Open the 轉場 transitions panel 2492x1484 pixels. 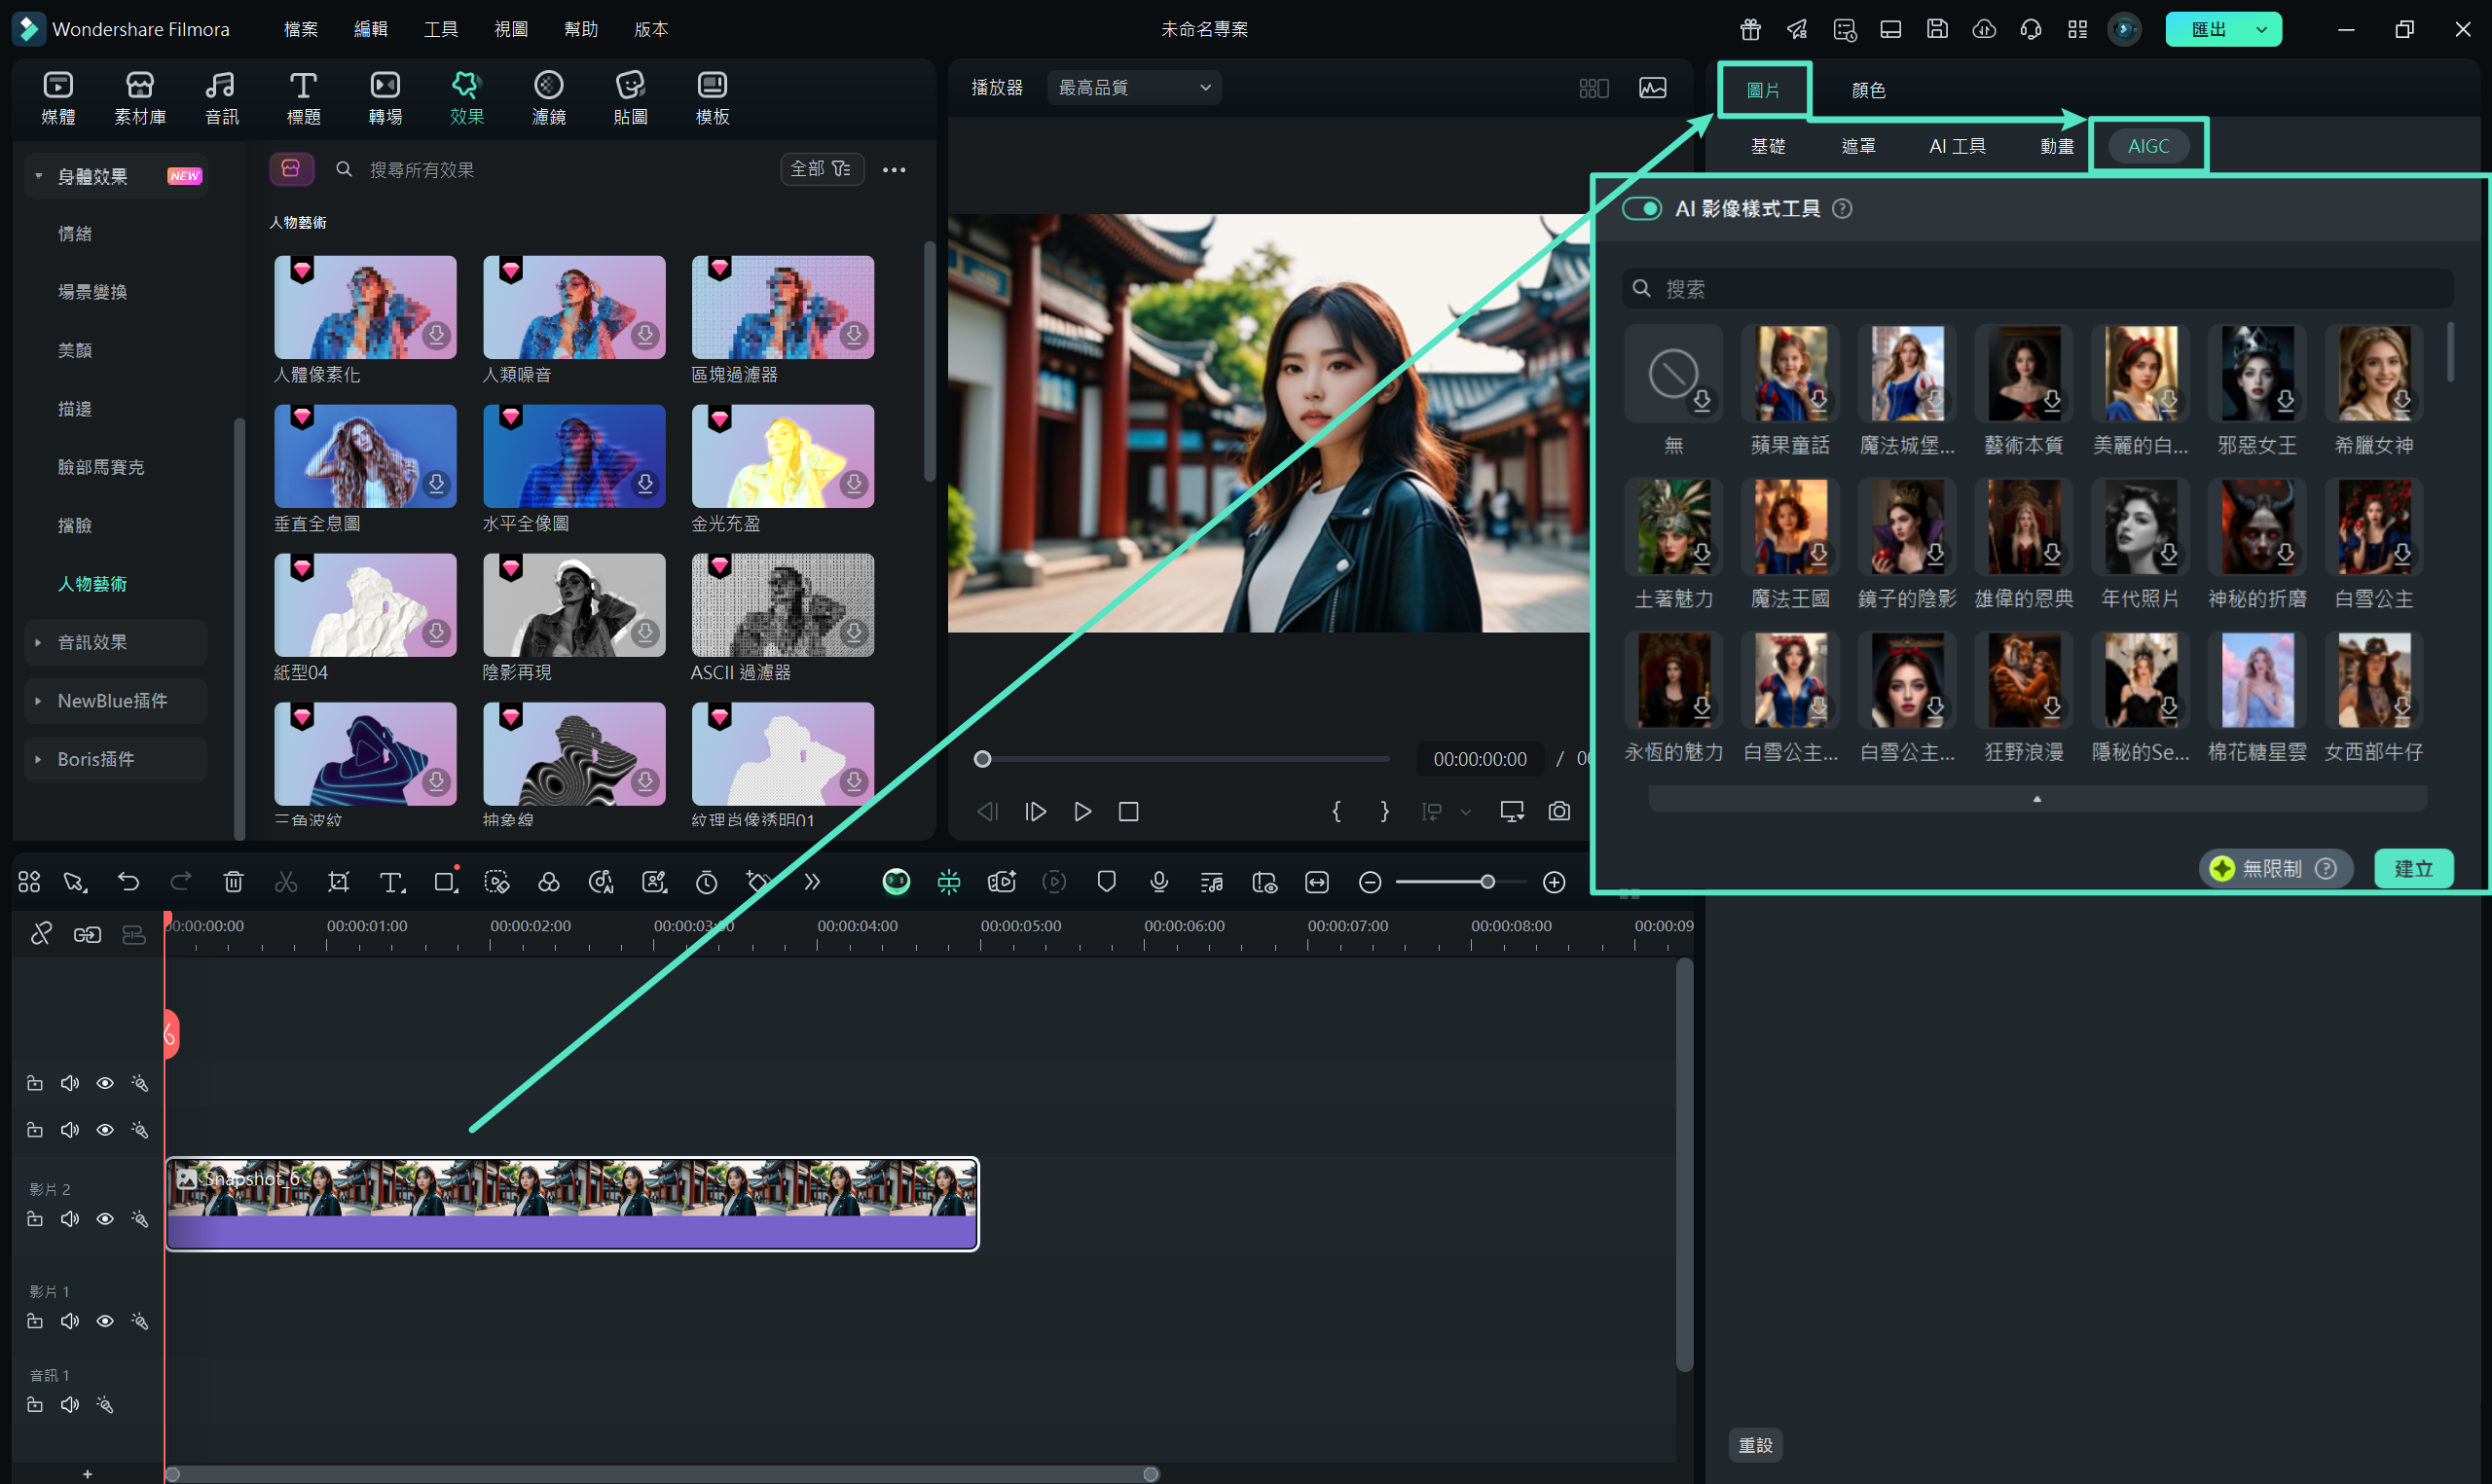coord(385,97)
